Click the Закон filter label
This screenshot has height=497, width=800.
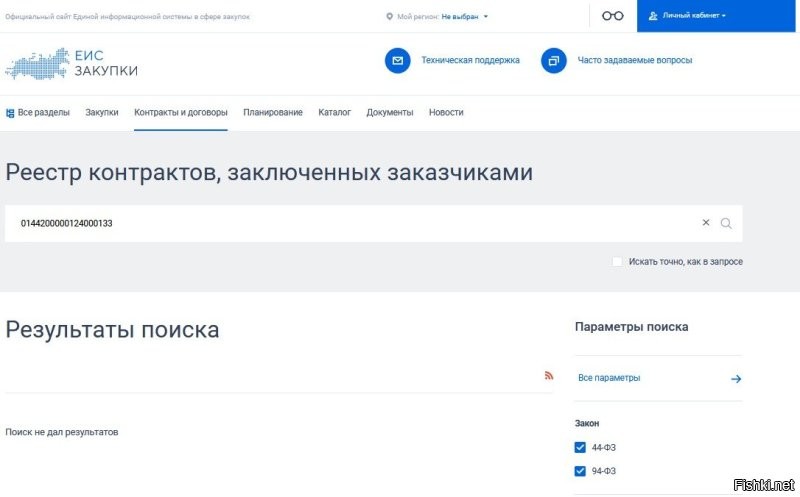587,423
